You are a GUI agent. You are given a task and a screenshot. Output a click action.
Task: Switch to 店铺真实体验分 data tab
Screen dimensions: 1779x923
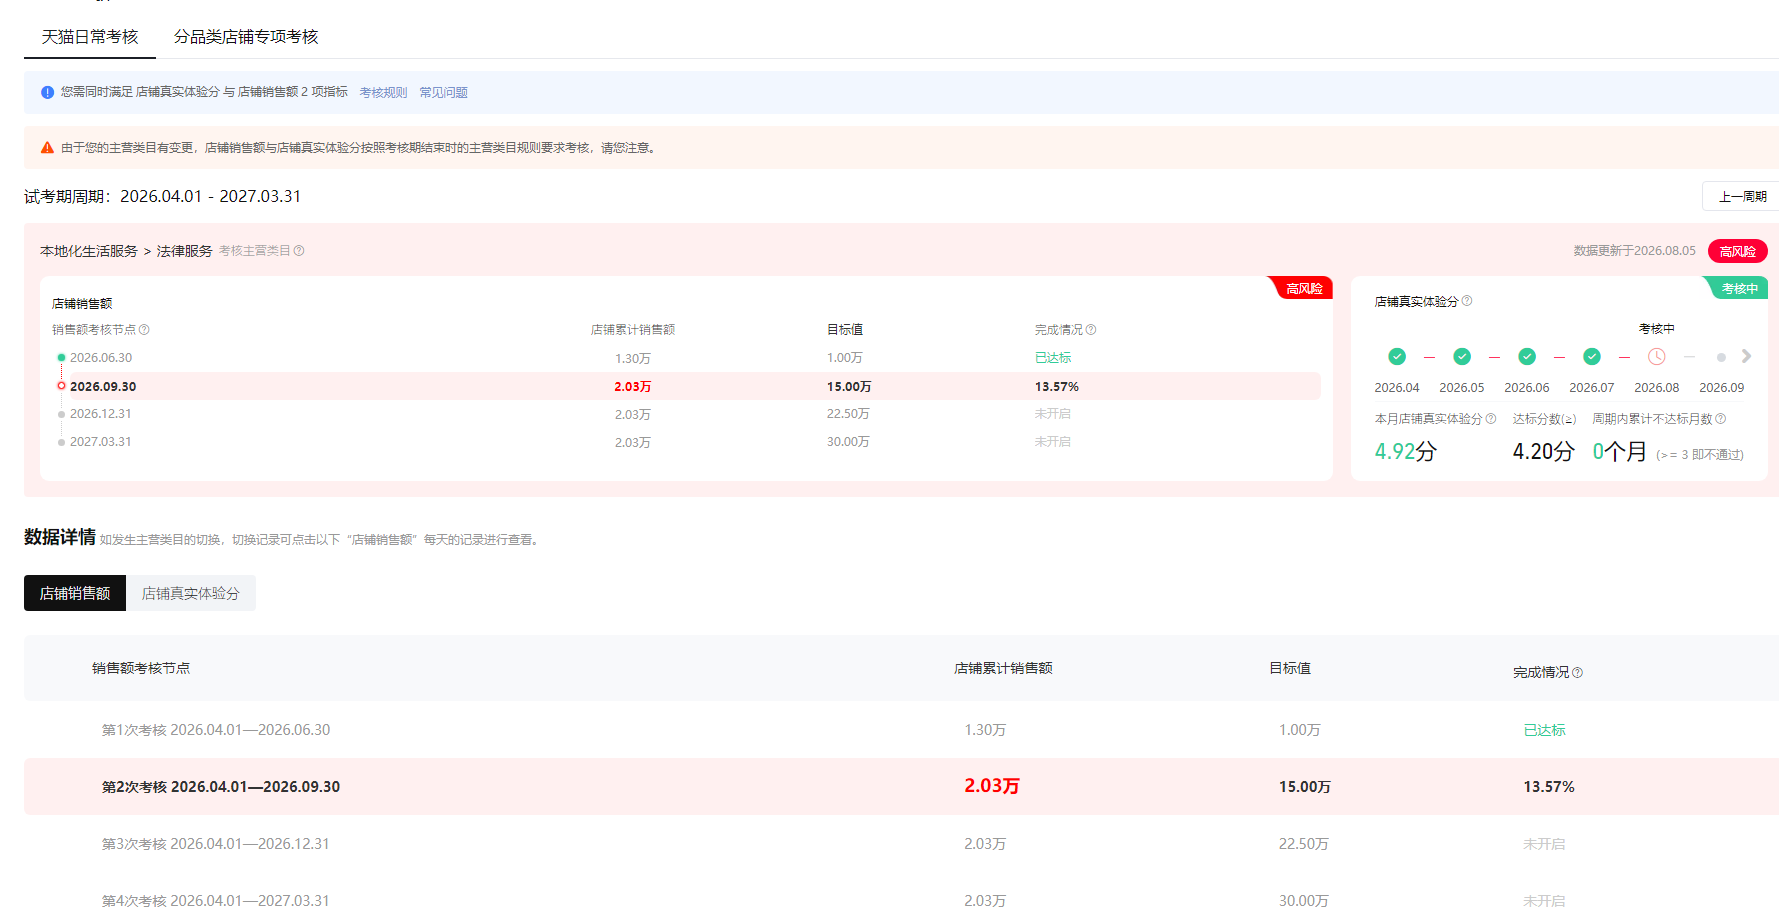point(191,593)
